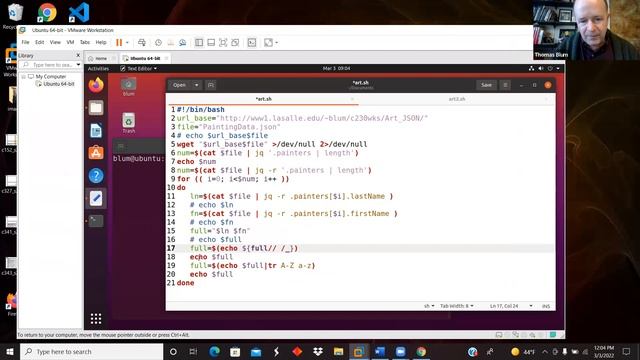Viewport: 640px width, 360px height.
Task: Click VMware manage snapshots icon
Action: pos(182,42)
